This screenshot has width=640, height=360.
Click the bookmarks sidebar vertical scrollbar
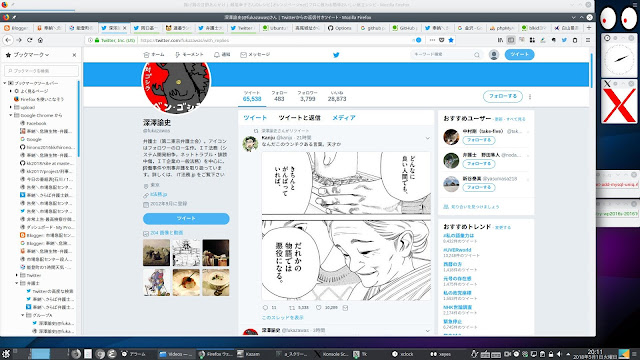click(78, 118)
